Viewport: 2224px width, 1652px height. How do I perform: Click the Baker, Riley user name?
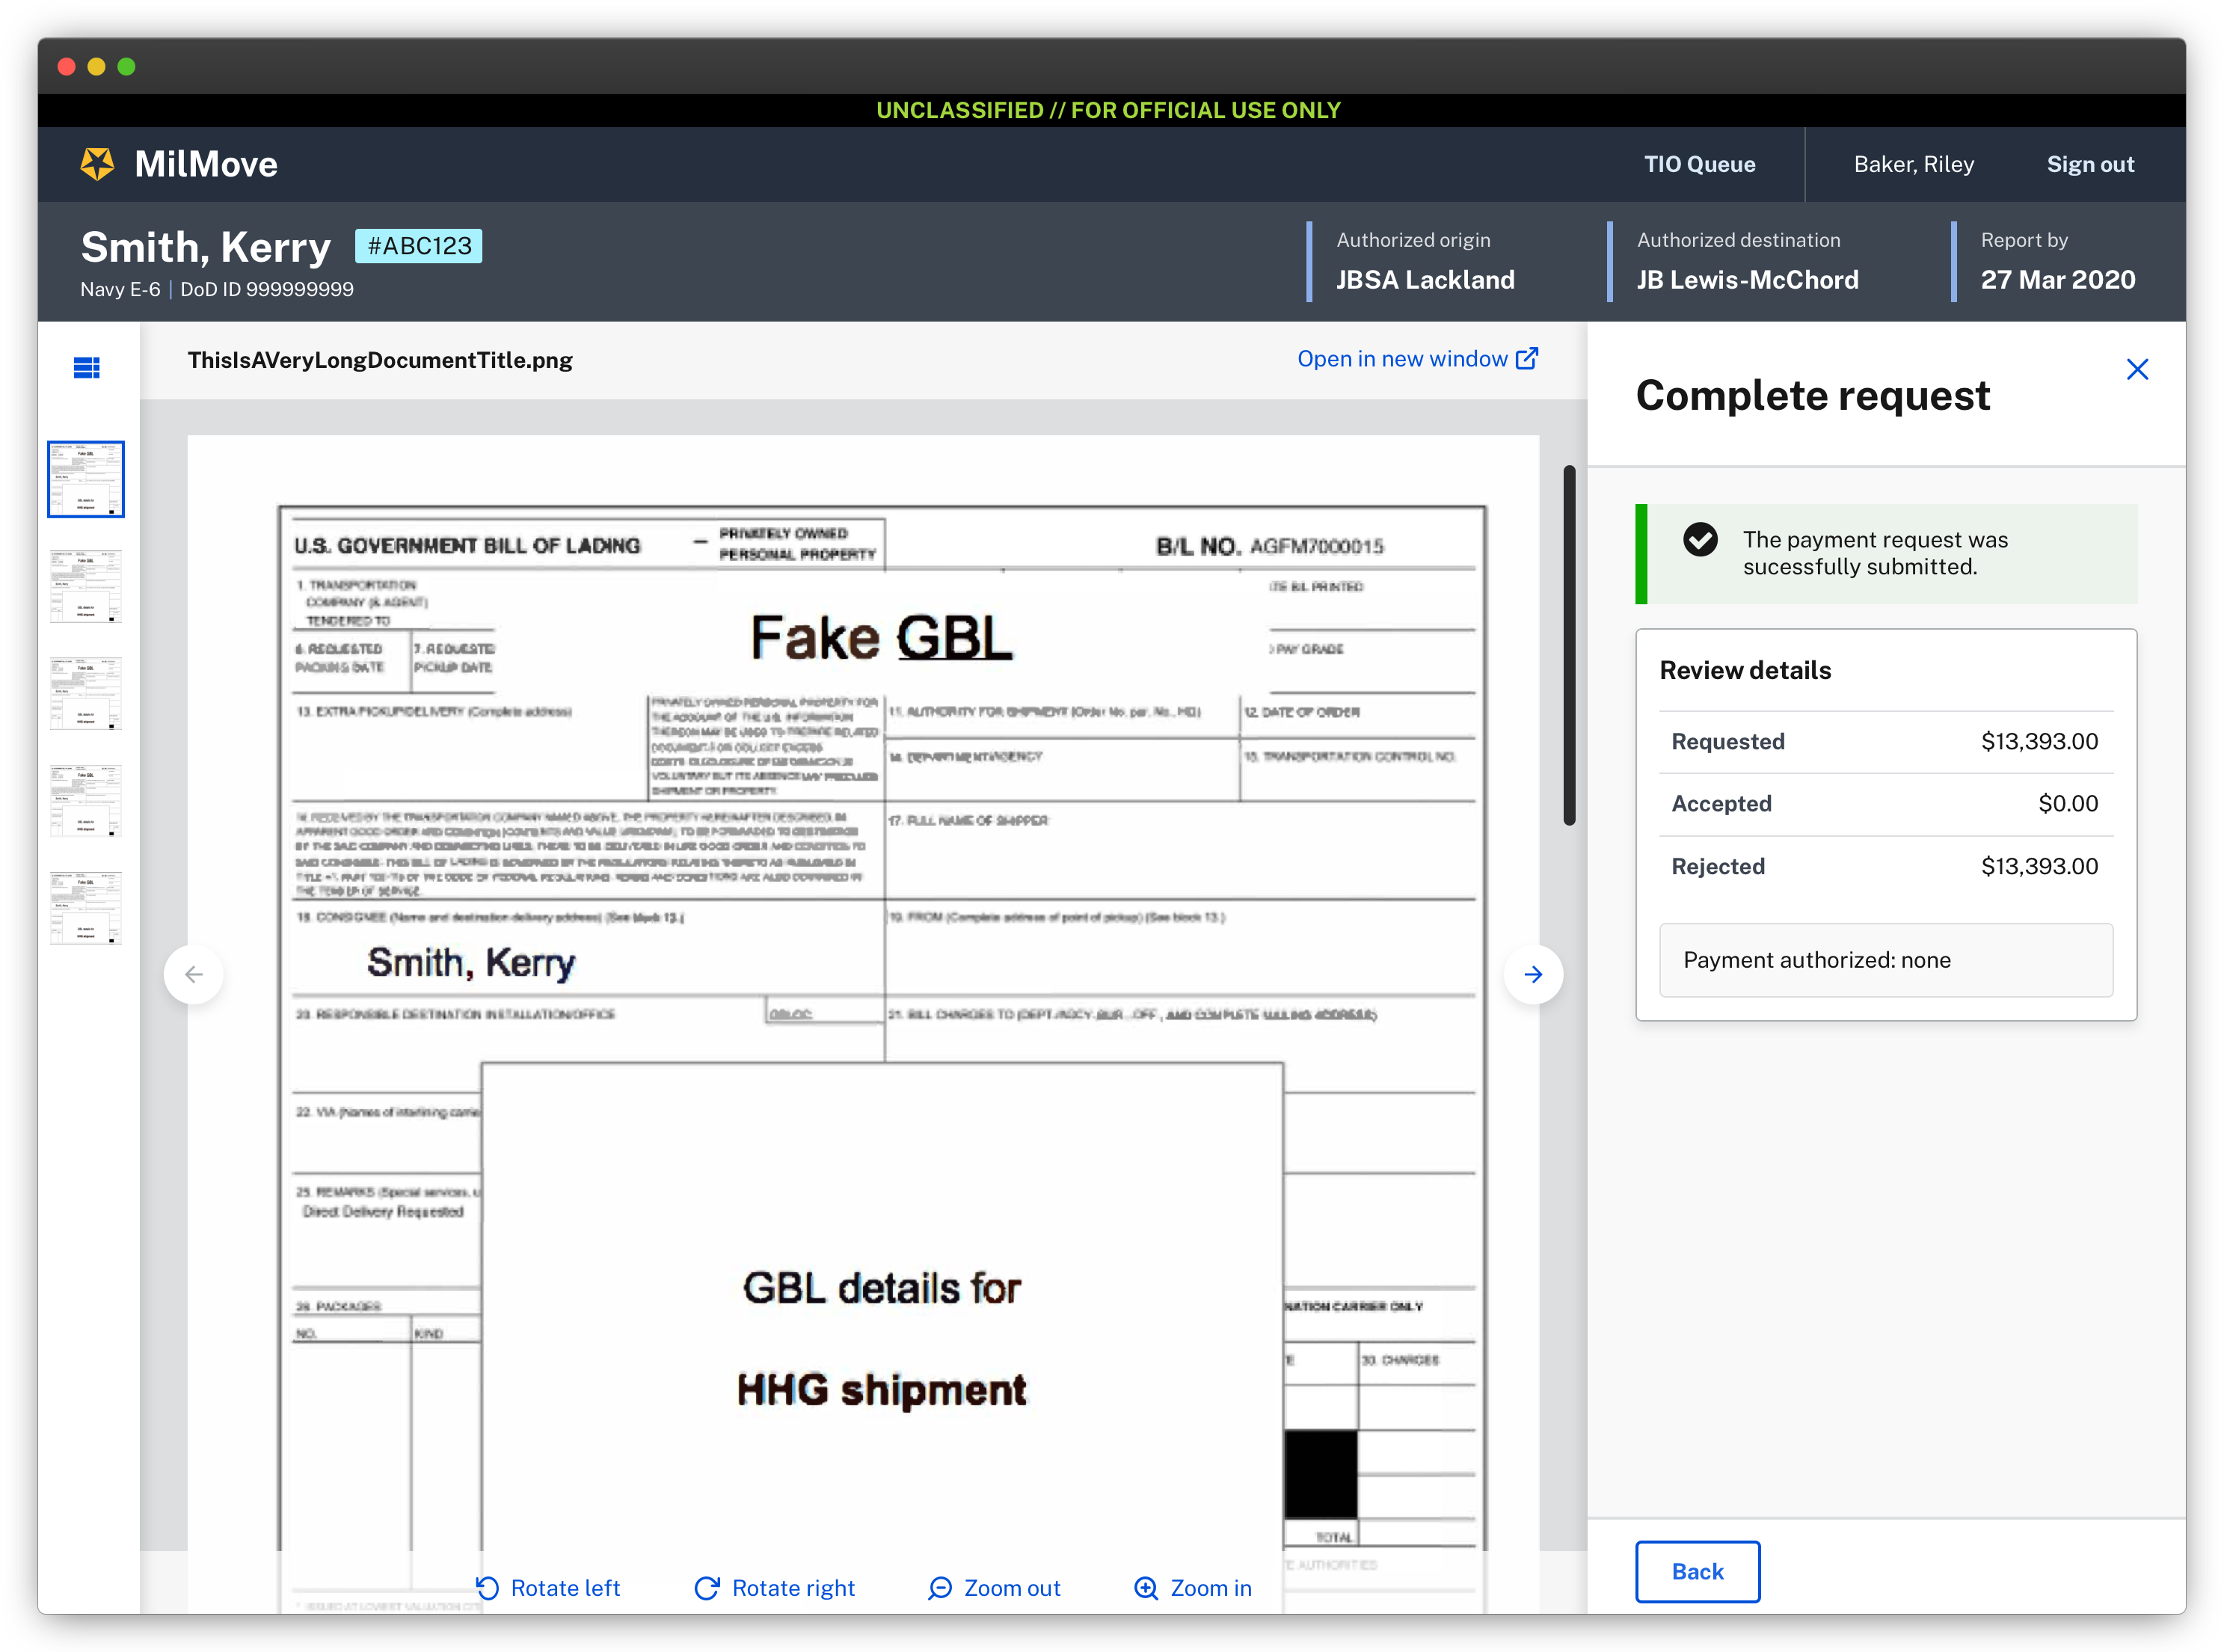(x=1913, y=164)
